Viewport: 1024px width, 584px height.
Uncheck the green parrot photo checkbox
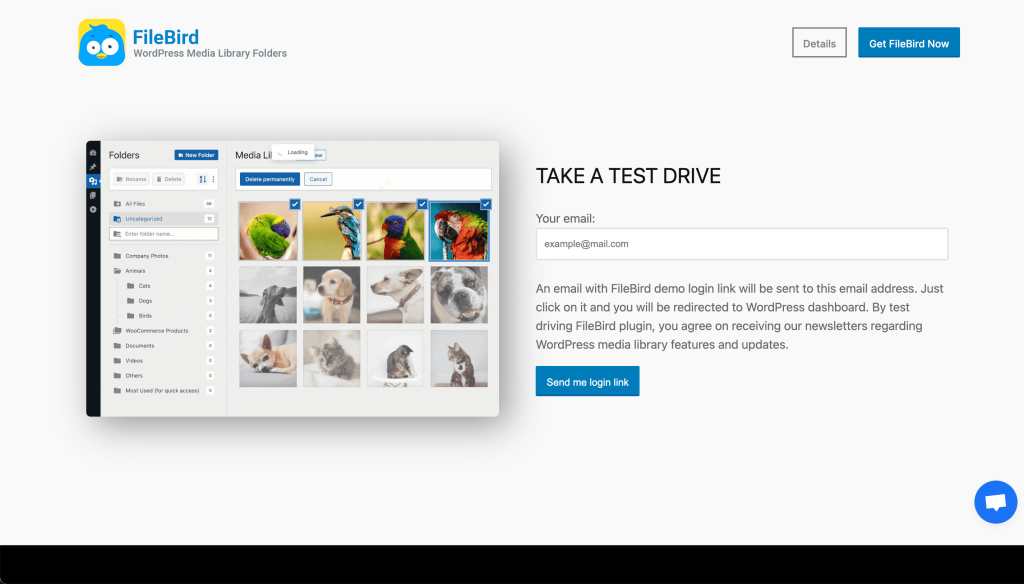[294, 204]
